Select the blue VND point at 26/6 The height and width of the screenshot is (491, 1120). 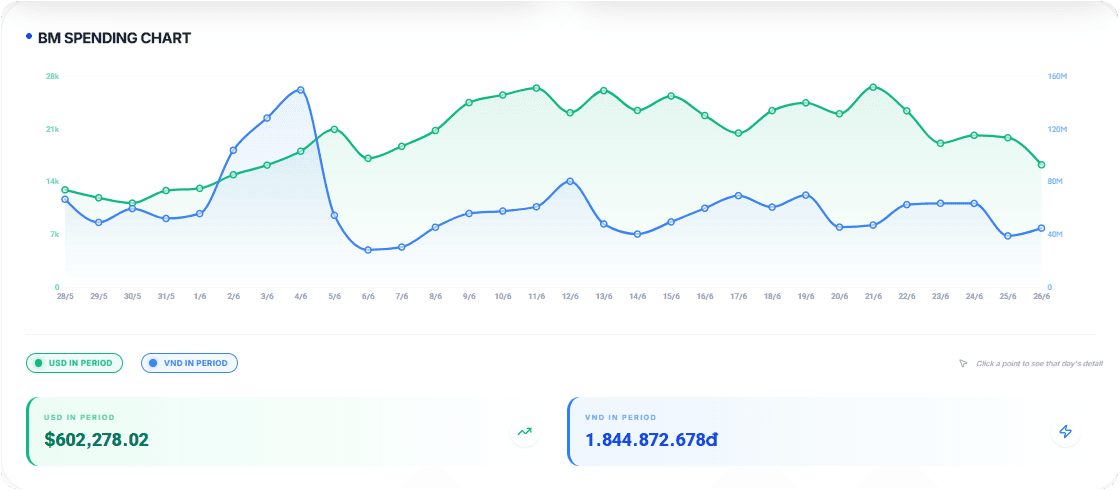pyautogui.click(x=1041, y=229)
